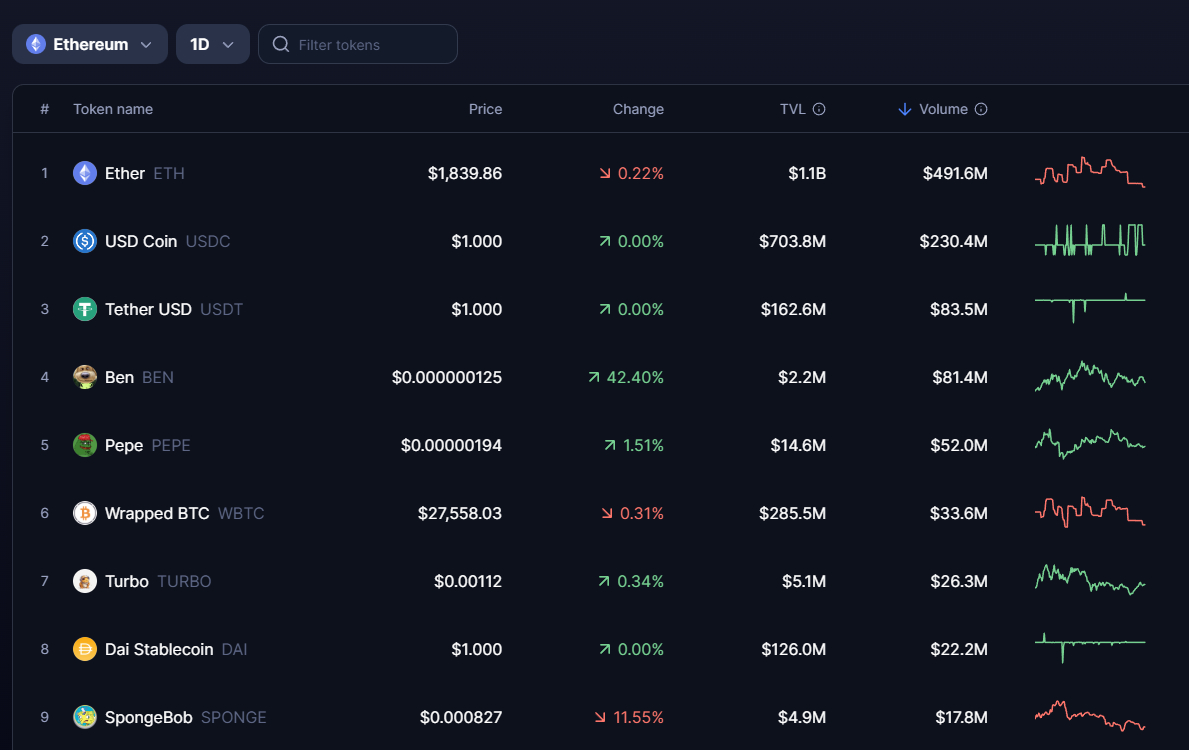Viewport: 1189px width, 750px height.
Task: Click the Wrapped BTC price $27,558.03
Action: pos(460,513)
